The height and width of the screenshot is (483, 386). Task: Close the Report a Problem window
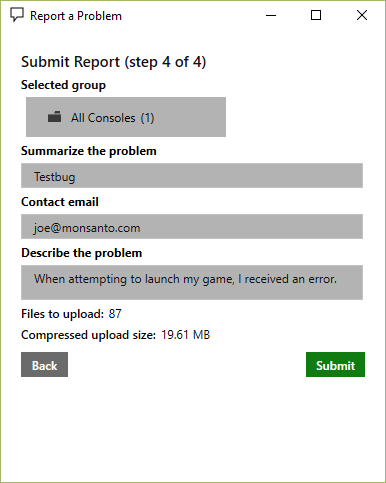pos(362,15)
